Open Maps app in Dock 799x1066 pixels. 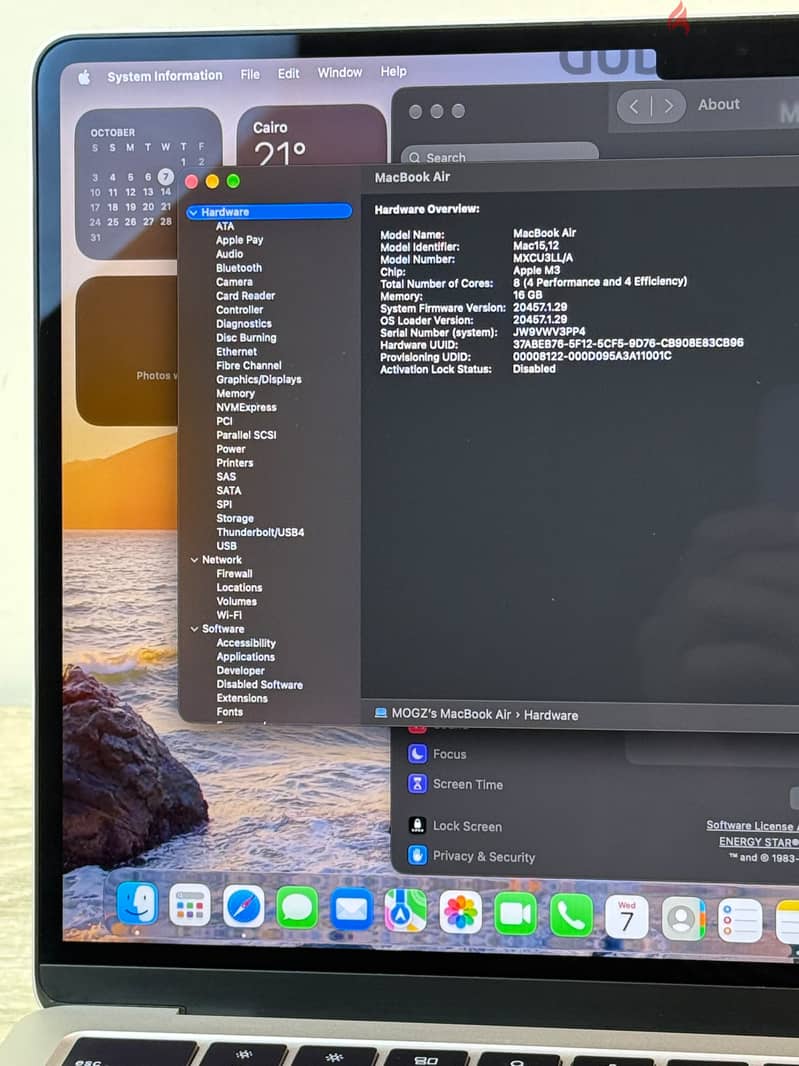pos(406,911)
